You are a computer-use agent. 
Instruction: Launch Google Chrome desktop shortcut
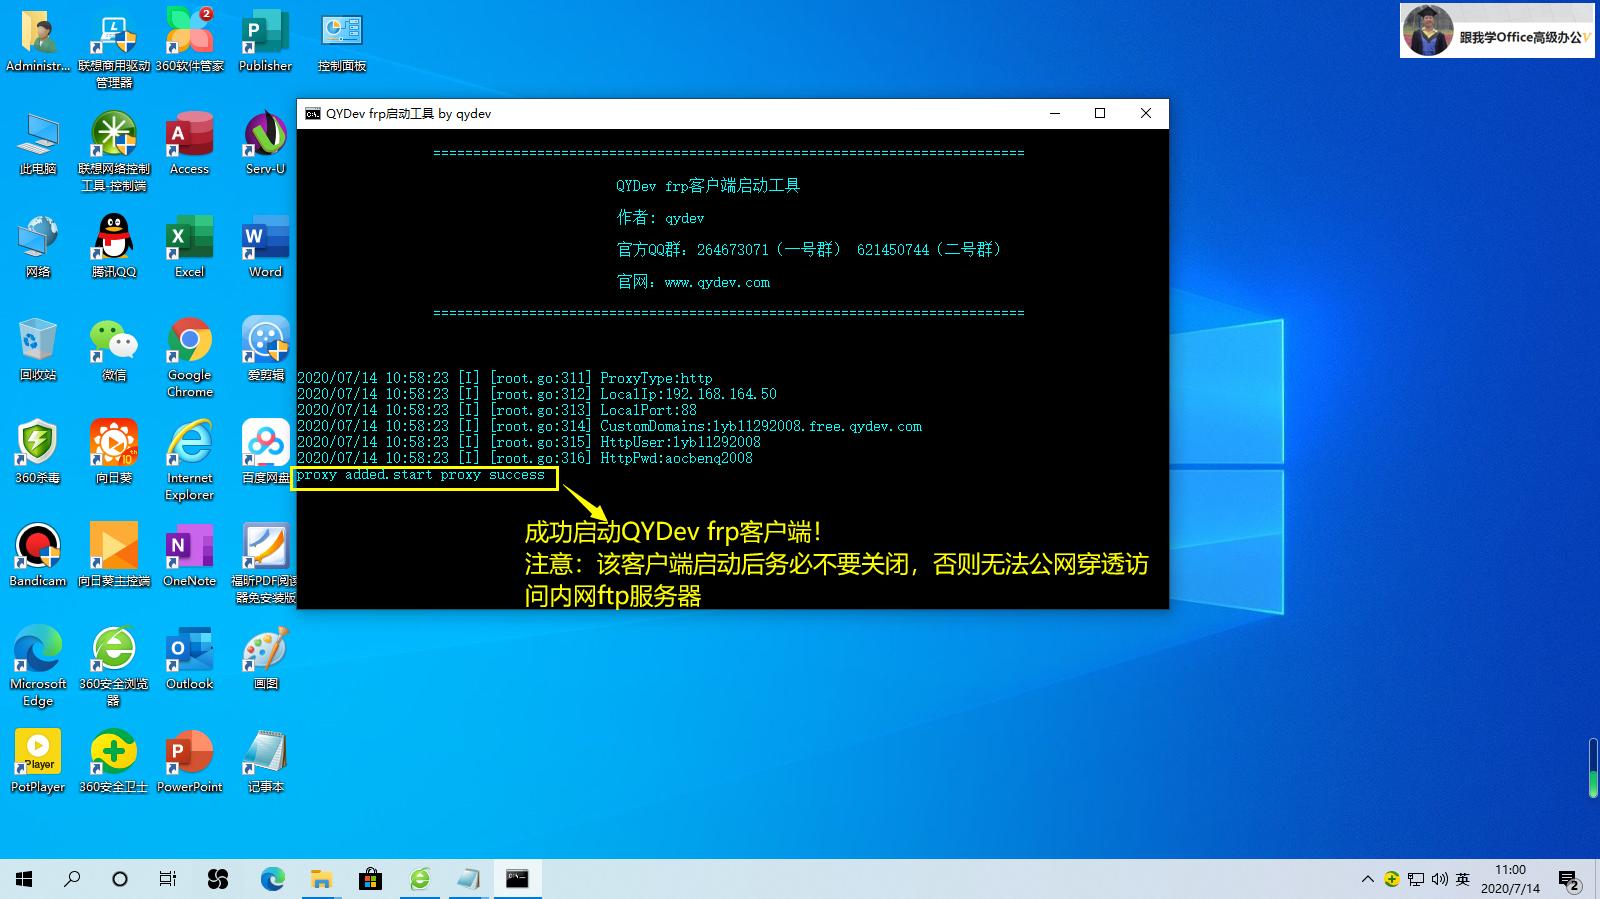190,358
